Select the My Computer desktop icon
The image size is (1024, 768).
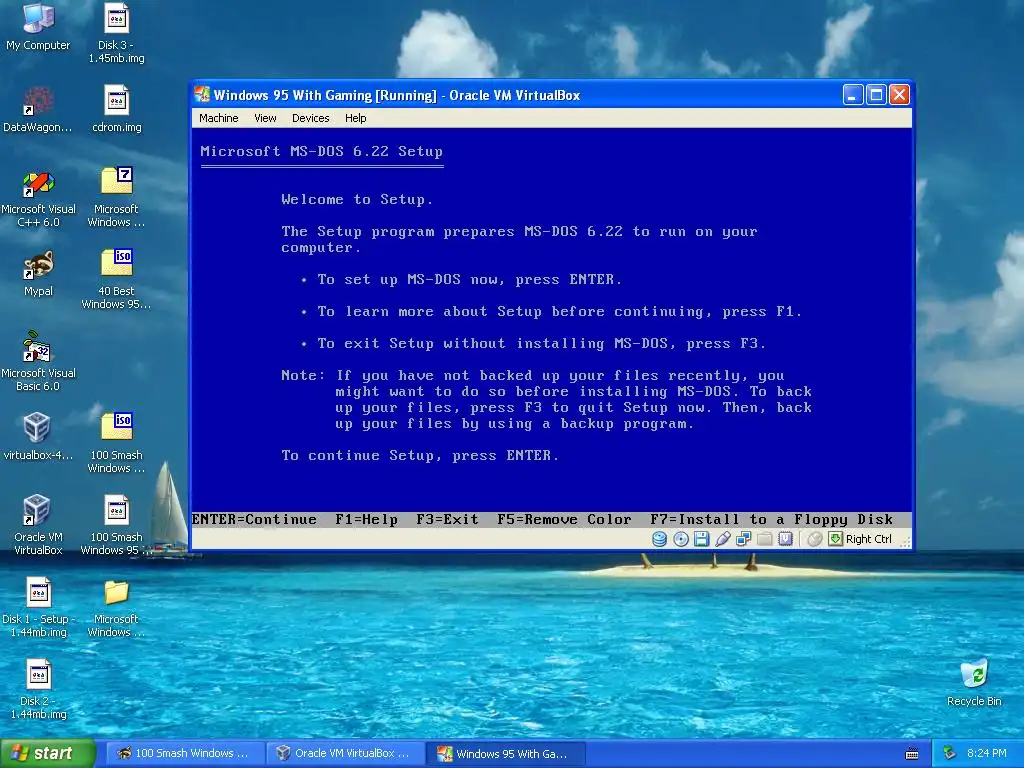coord(38,27)
